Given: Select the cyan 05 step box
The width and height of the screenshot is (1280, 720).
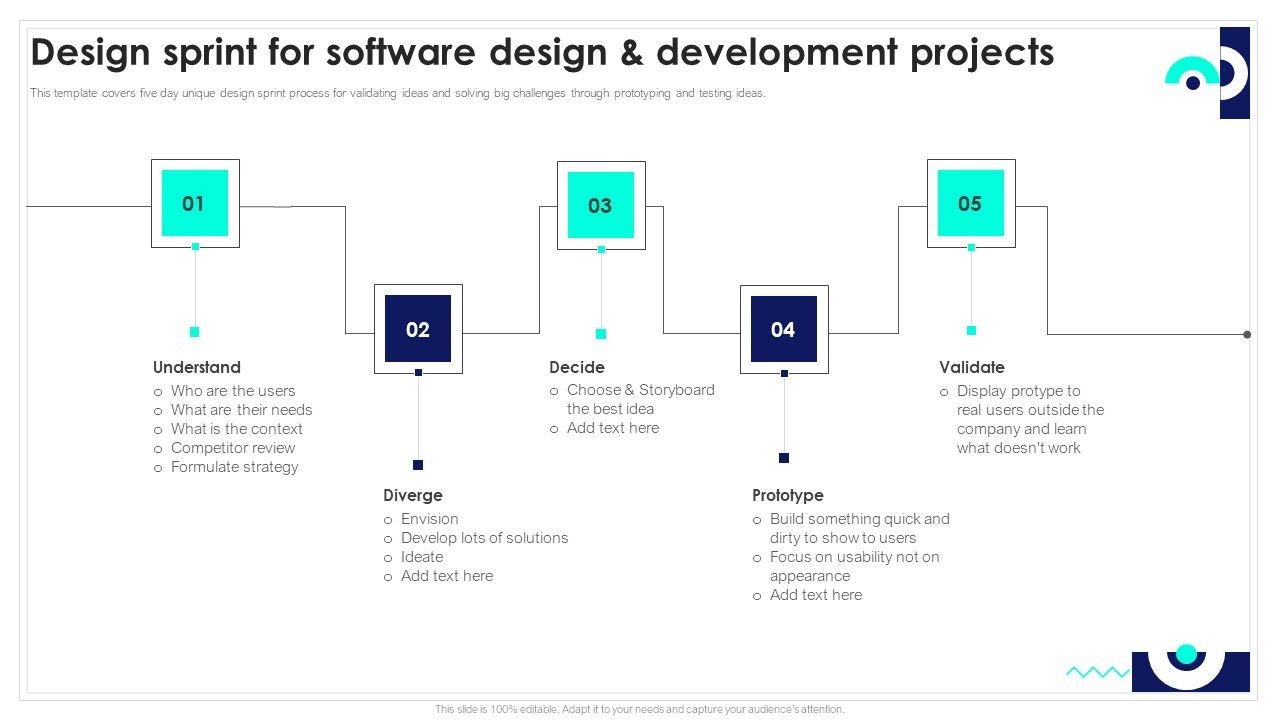Looking at the screenshot, I should coord(971,203).
